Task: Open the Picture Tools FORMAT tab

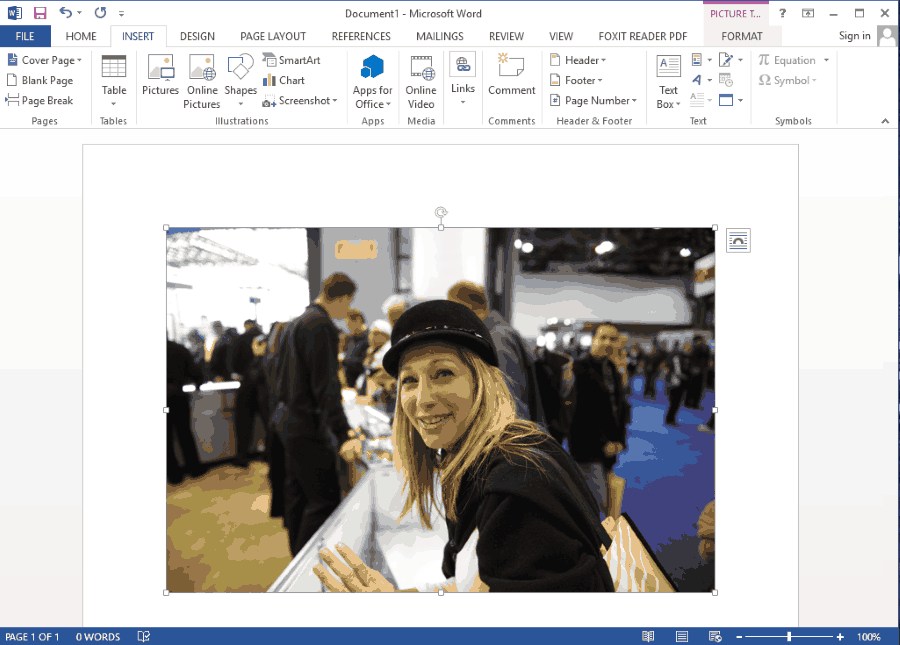Action: coord(742,36)
